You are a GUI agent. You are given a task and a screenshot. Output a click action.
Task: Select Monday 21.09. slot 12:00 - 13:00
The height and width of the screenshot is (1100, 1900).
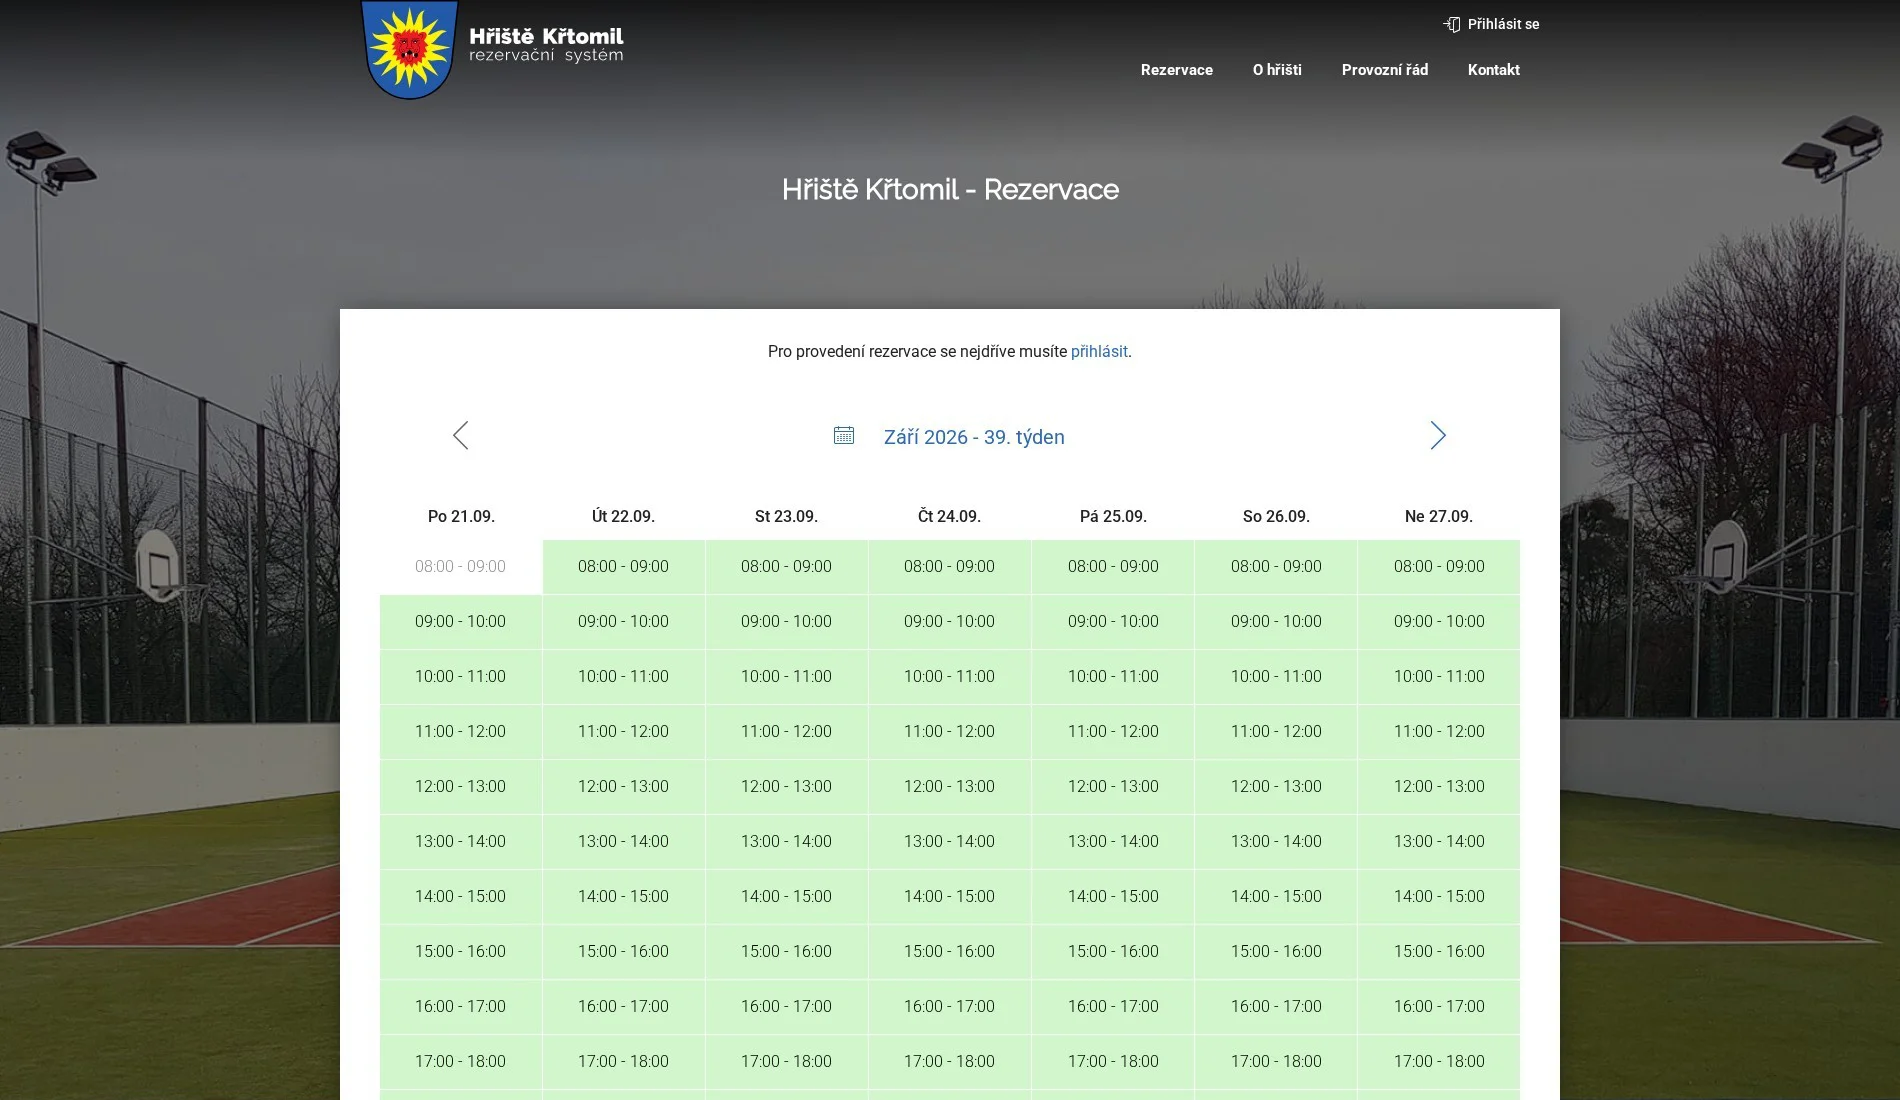tap(461, 787)
